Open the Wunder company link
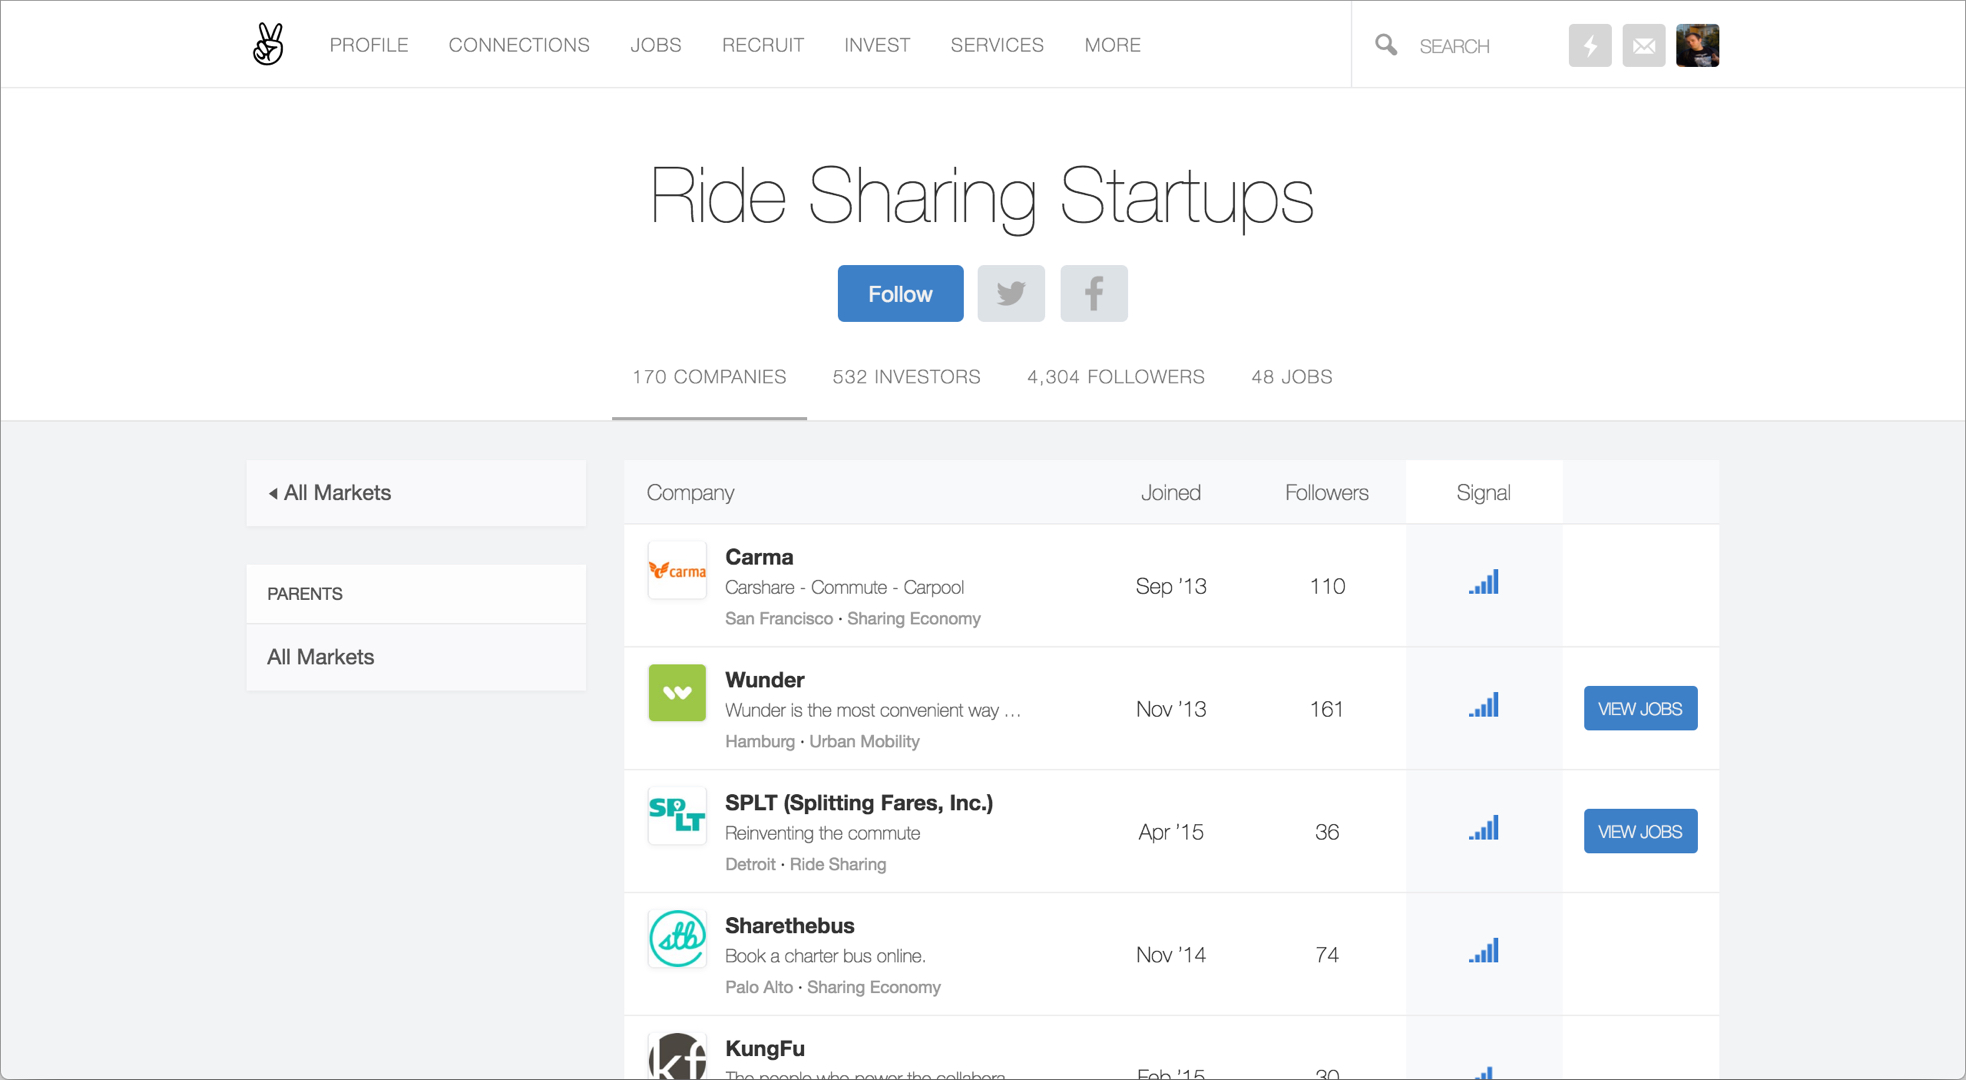The image size is (1966, 1080). pyautogui.click(x=765, y=680)
